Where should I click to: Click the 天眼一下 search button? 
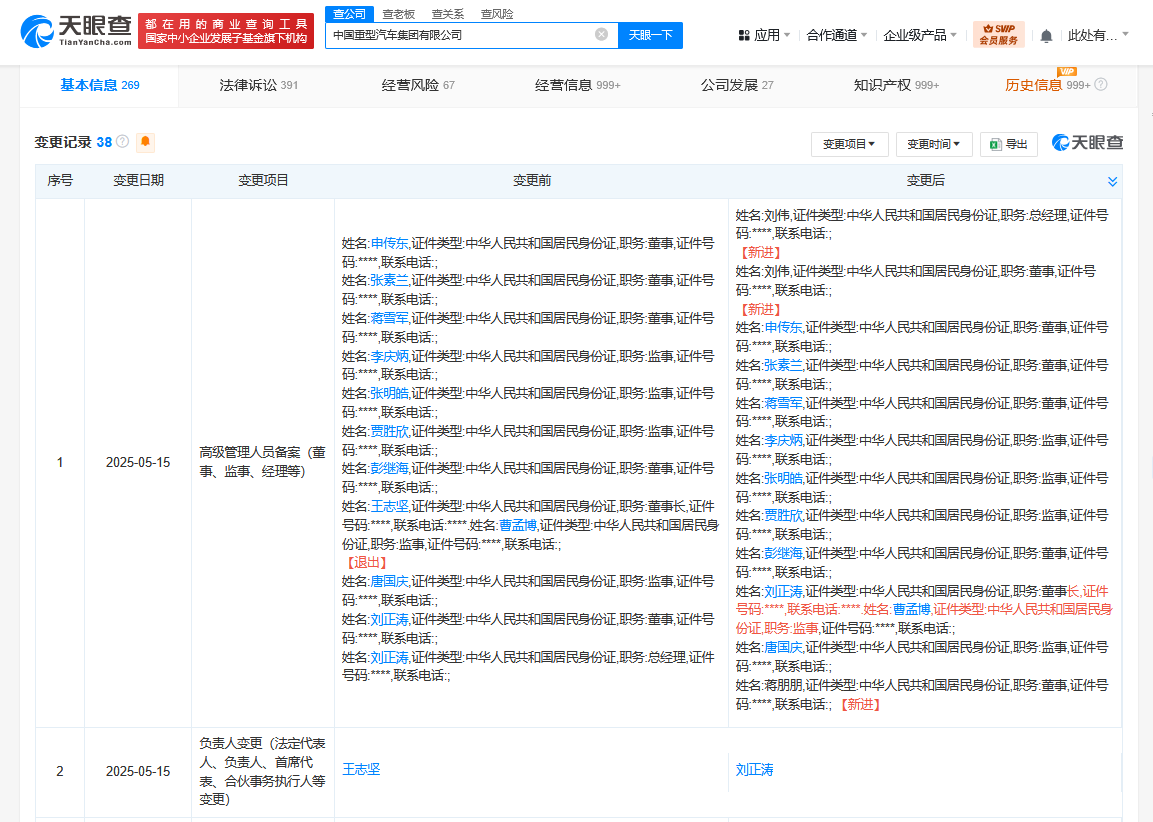tap(650, 35)
